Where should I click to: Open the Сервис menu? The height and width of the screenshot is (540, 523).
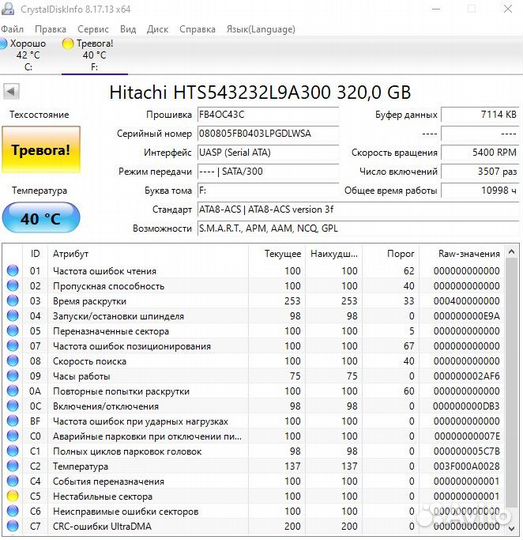point(93,29)
